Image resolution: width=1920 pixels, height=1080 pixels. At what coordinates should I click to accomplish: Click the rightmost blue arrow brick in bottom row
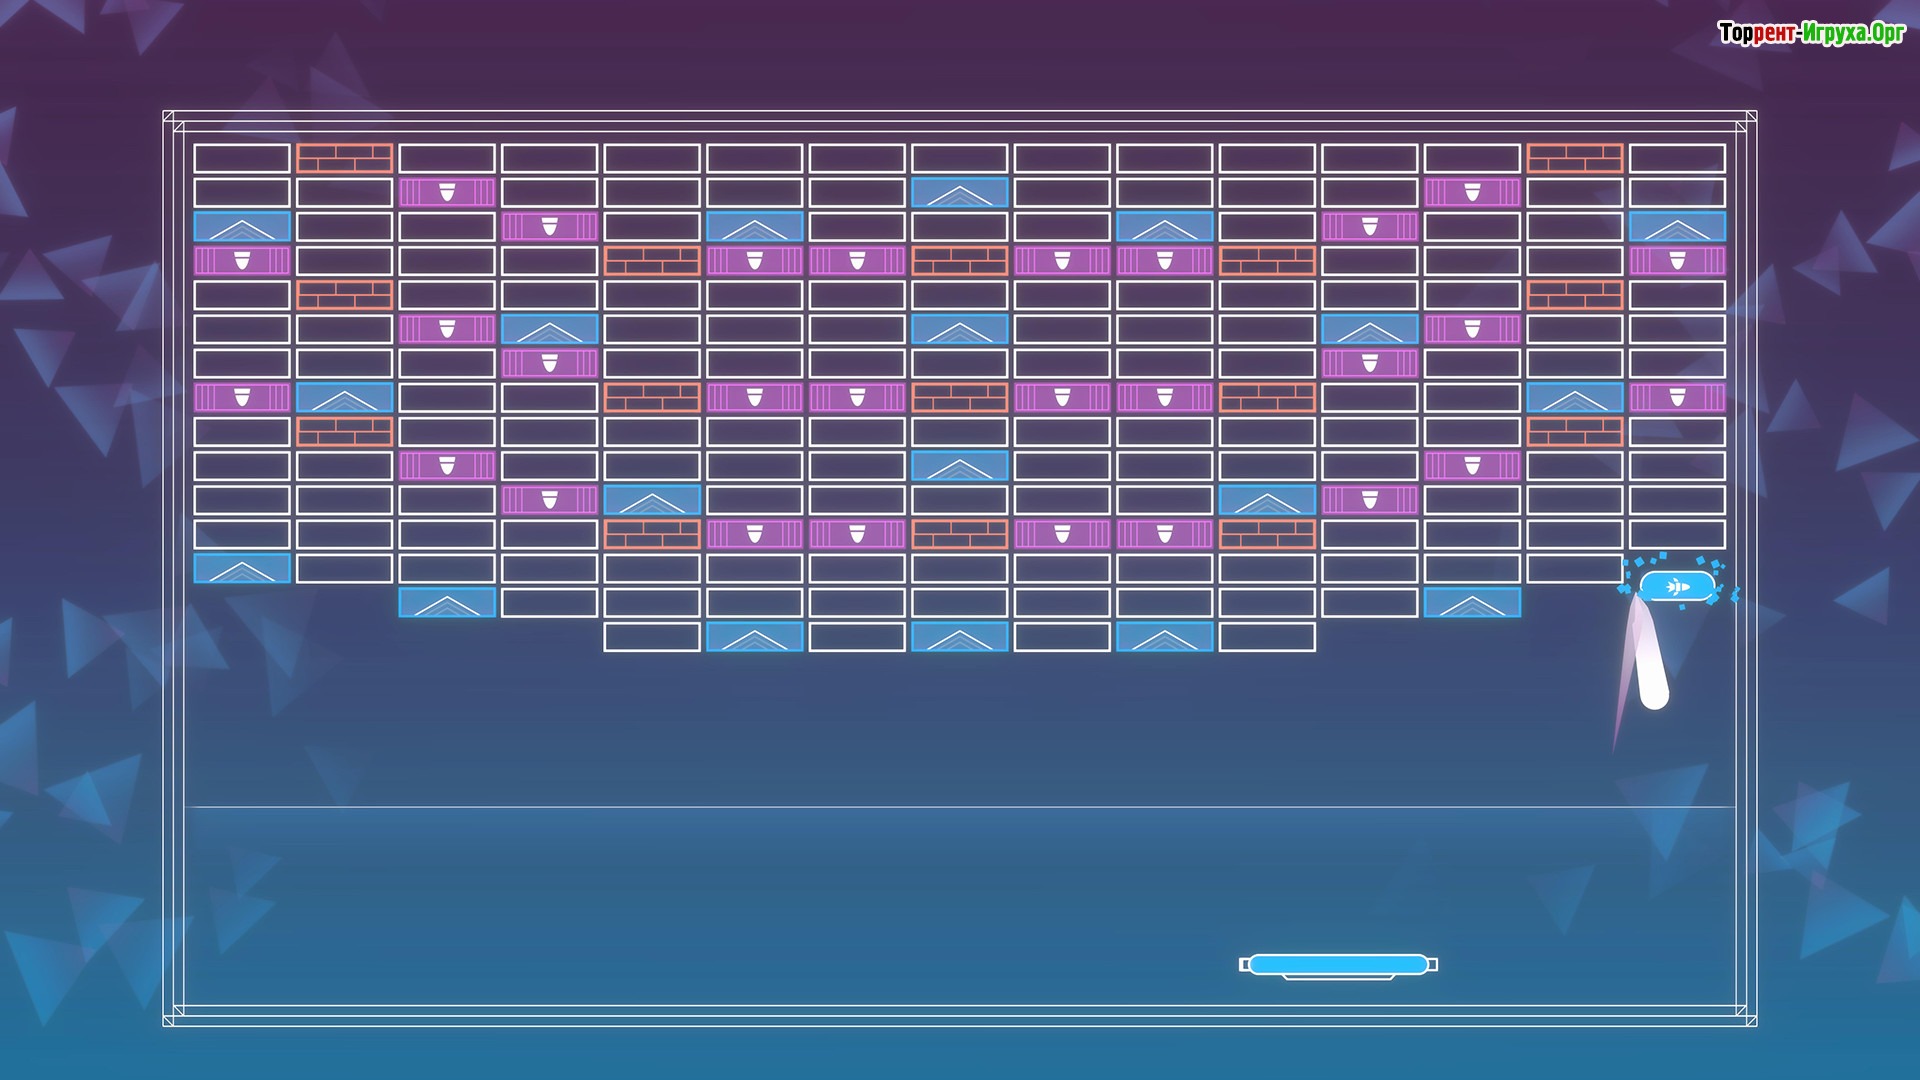1164,637
